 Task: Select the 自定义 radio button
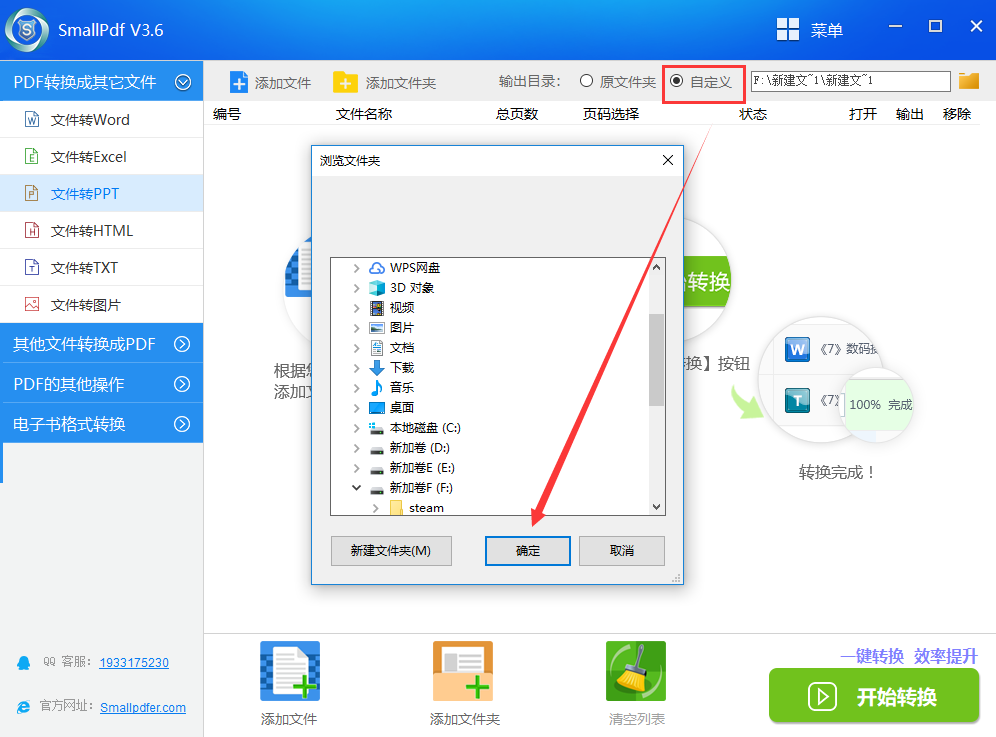point(677,81)
